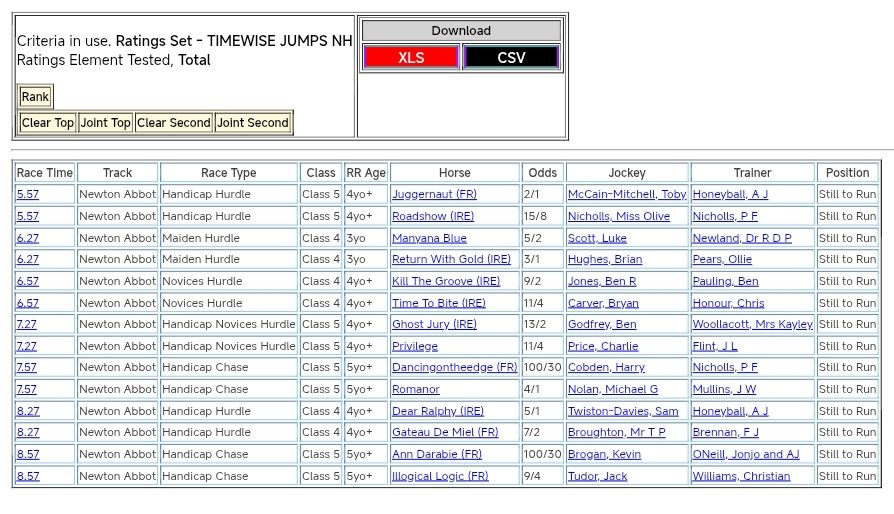Screen dimensions: 894x514
Task: Choose the Clear Second filter
Action: (173, 123)
